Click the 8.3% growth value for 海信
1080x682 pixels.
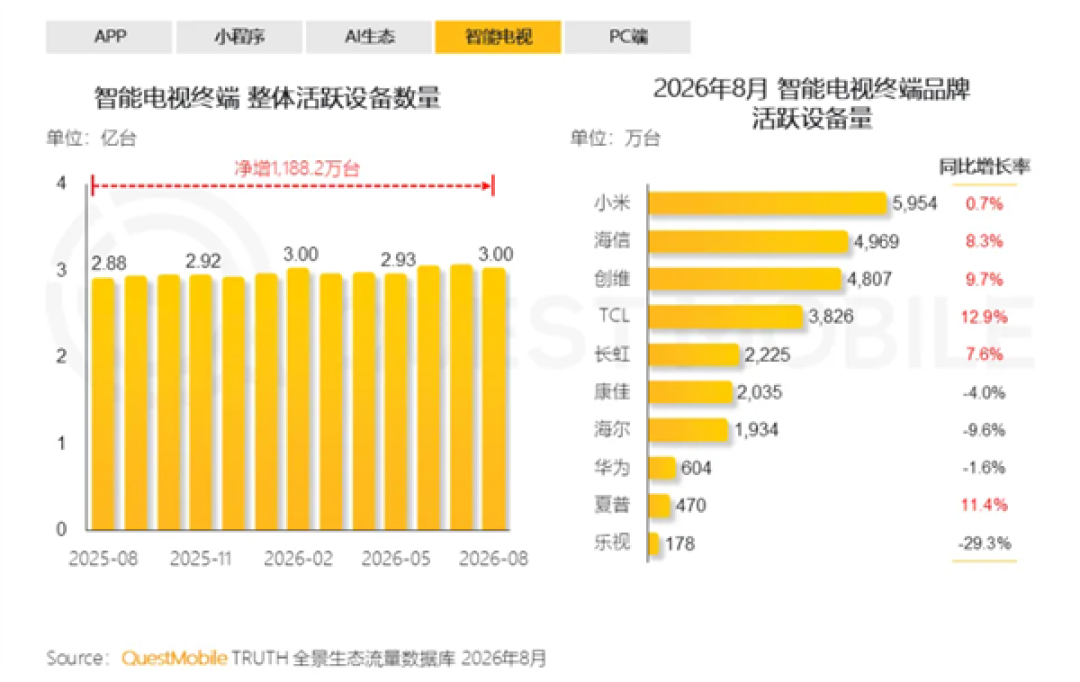coord(984,242)
